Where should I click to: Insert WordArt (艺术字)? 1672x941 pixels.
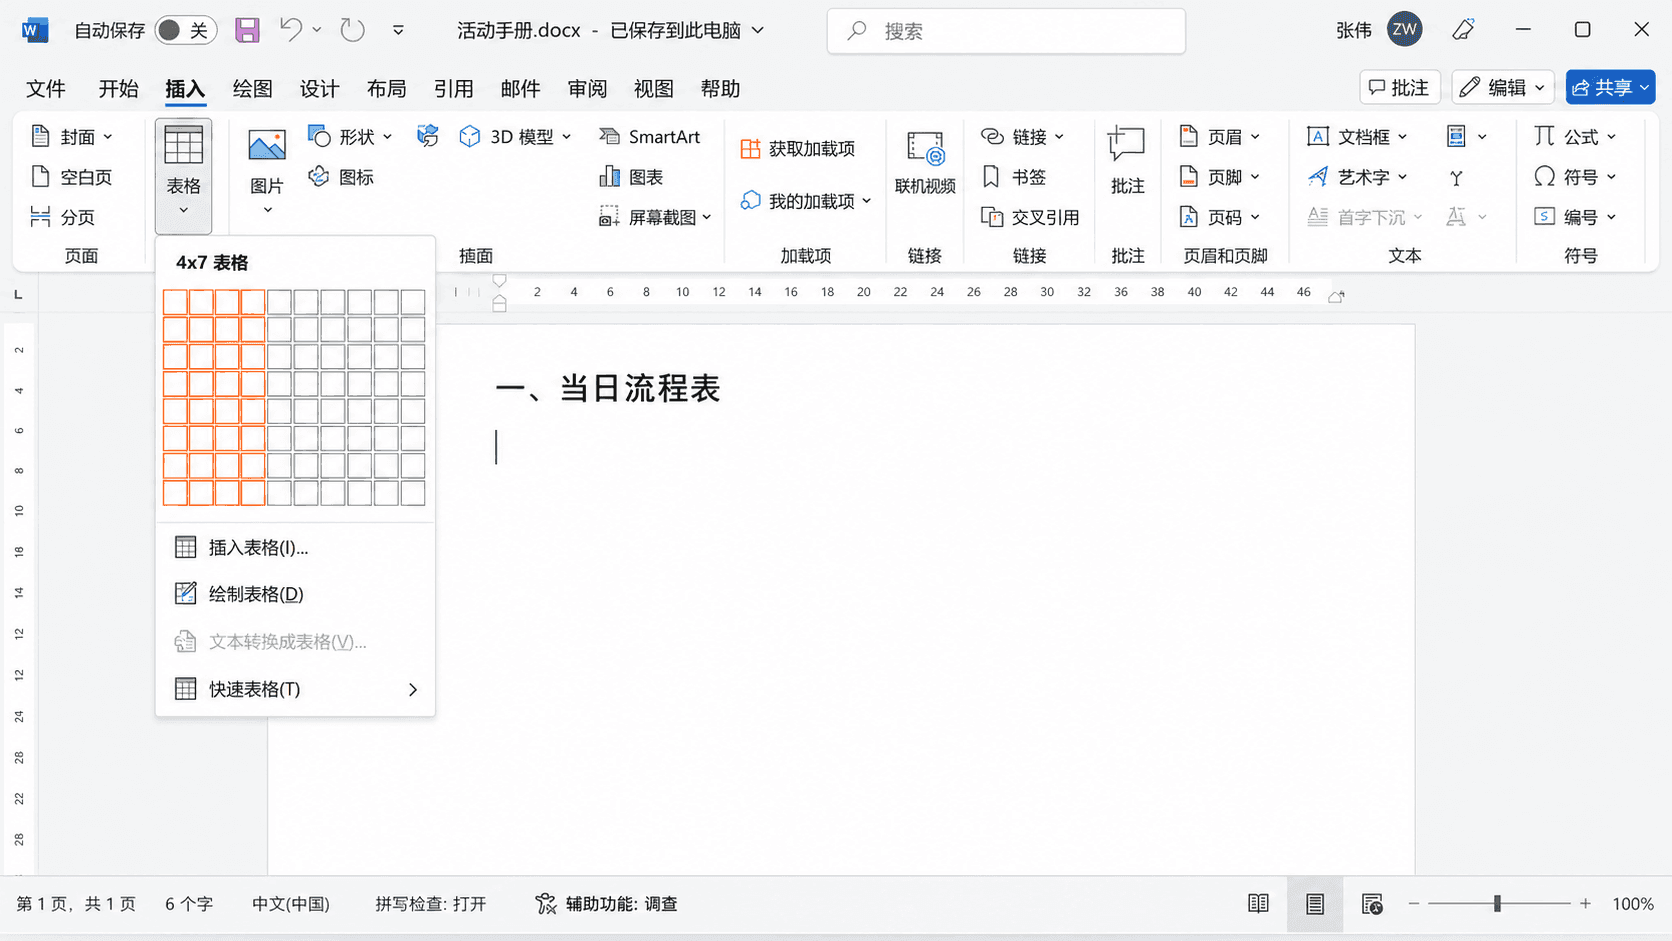tap(1358, 177)
